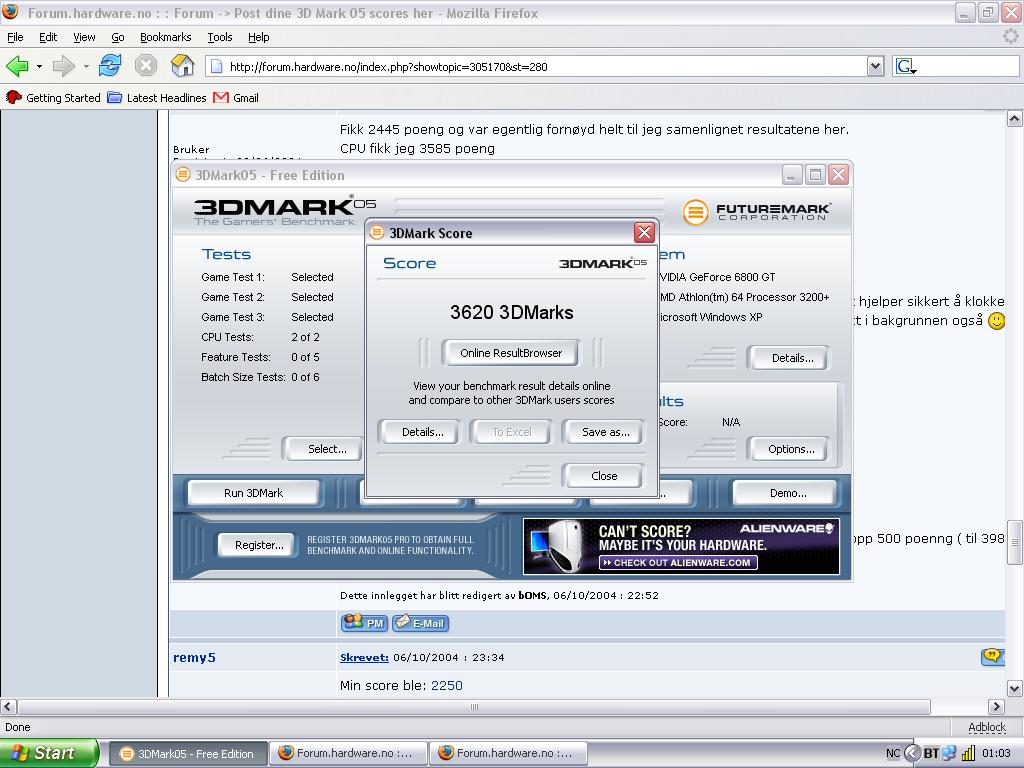Open the View menu
Viewport: 1024px width, 768px height.
point(84,37)
